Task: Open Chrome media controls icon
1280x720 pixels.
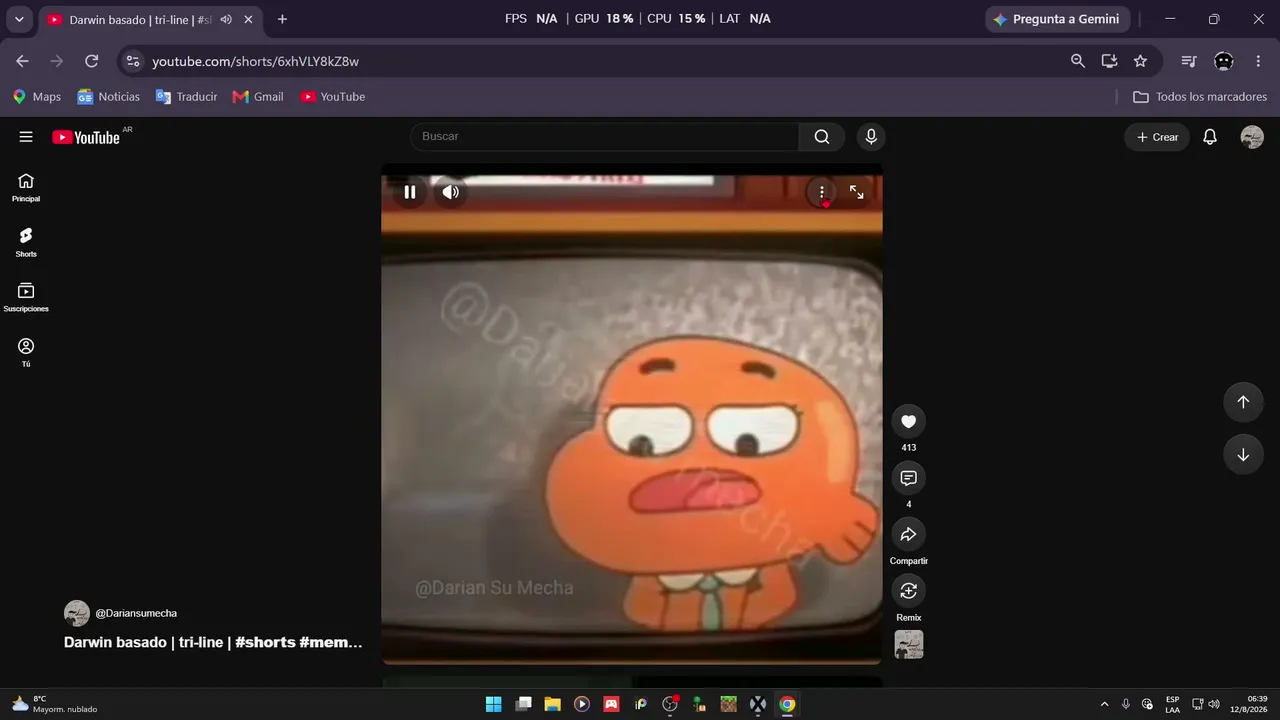Action: pos(1189,61)
